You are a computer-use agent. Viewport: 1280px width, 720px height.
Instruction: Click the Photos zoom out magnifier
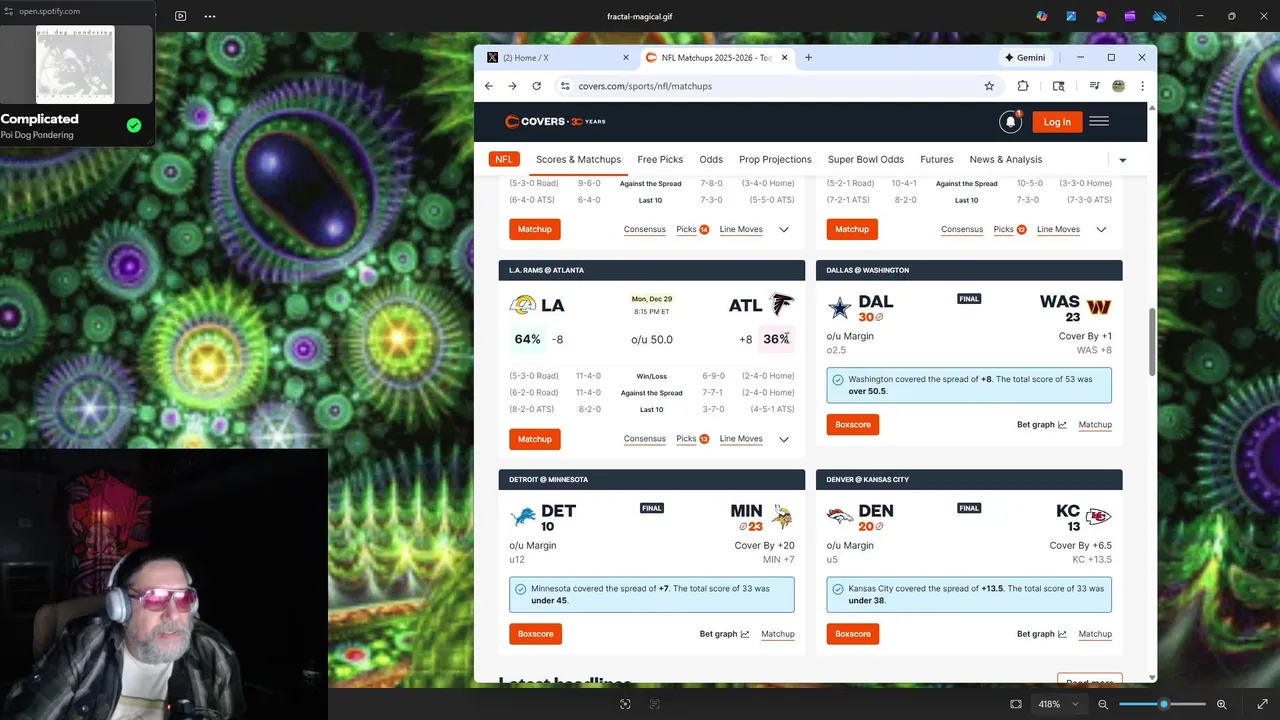tap(1103, 704)
